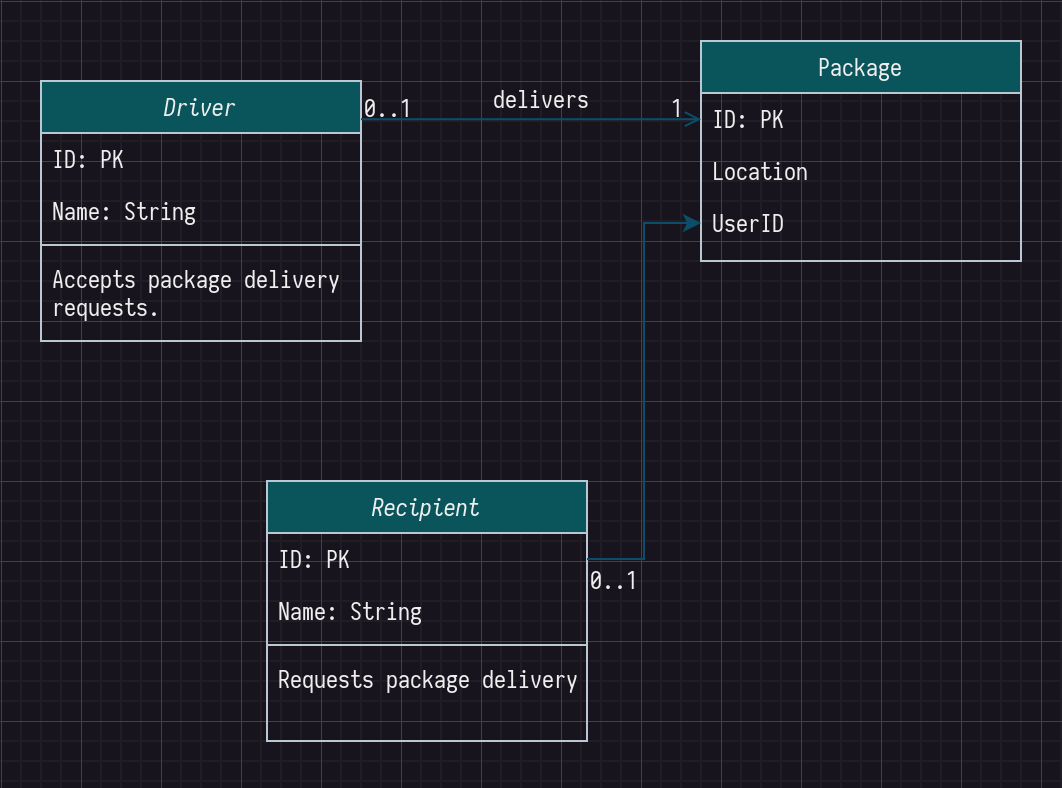Select Package's 'ID: PK' attribute row
Screen dimensions: 1062x788
coord(861,120)
